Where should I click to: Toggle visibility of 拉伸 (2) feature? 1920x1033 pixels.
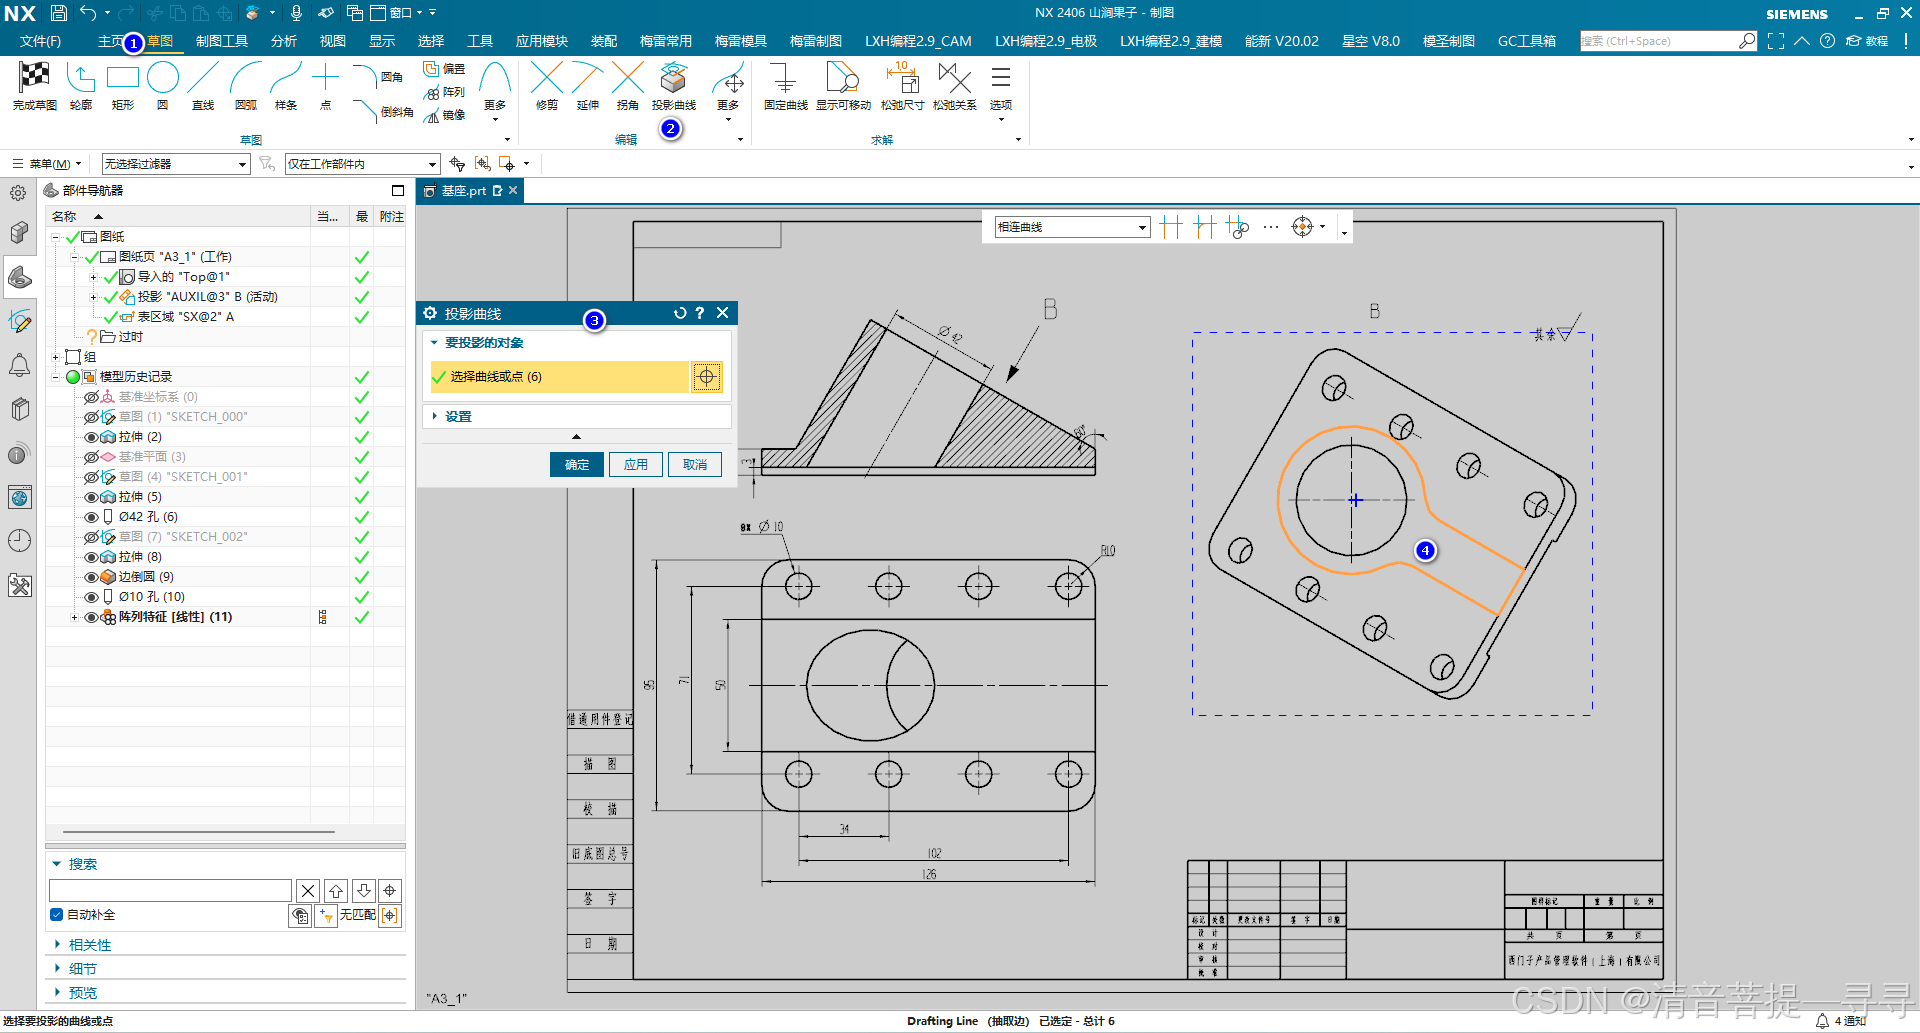click(91, 437)
